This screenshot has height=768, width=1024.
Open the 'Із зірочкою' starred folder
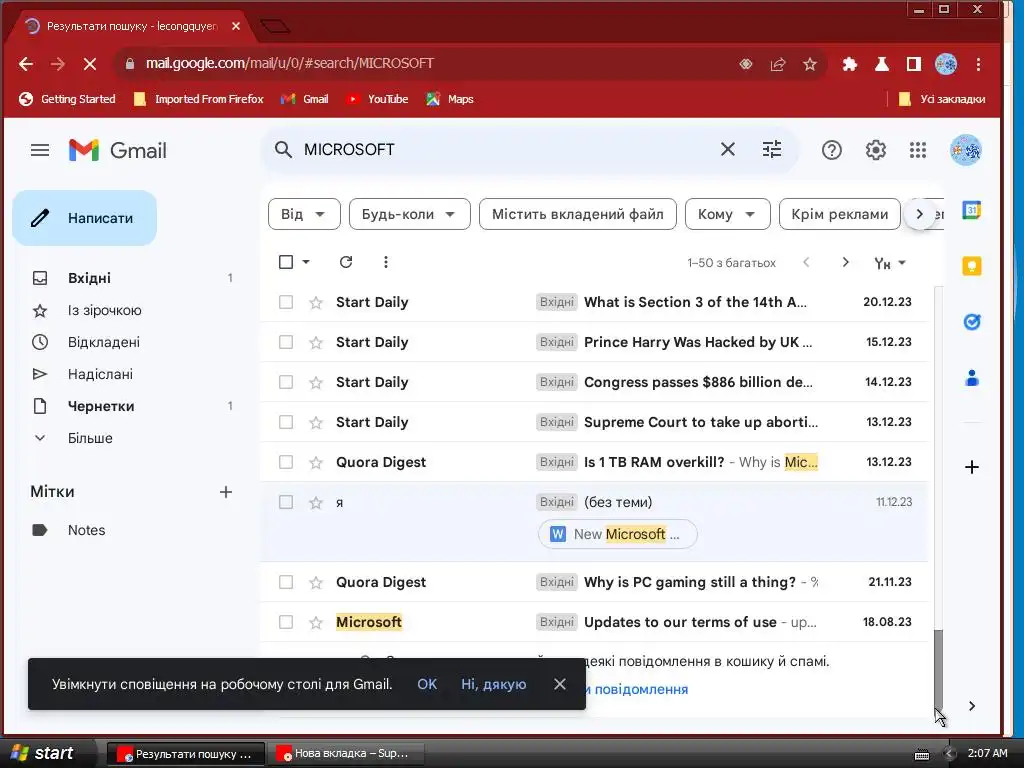(x=104, y=310)
